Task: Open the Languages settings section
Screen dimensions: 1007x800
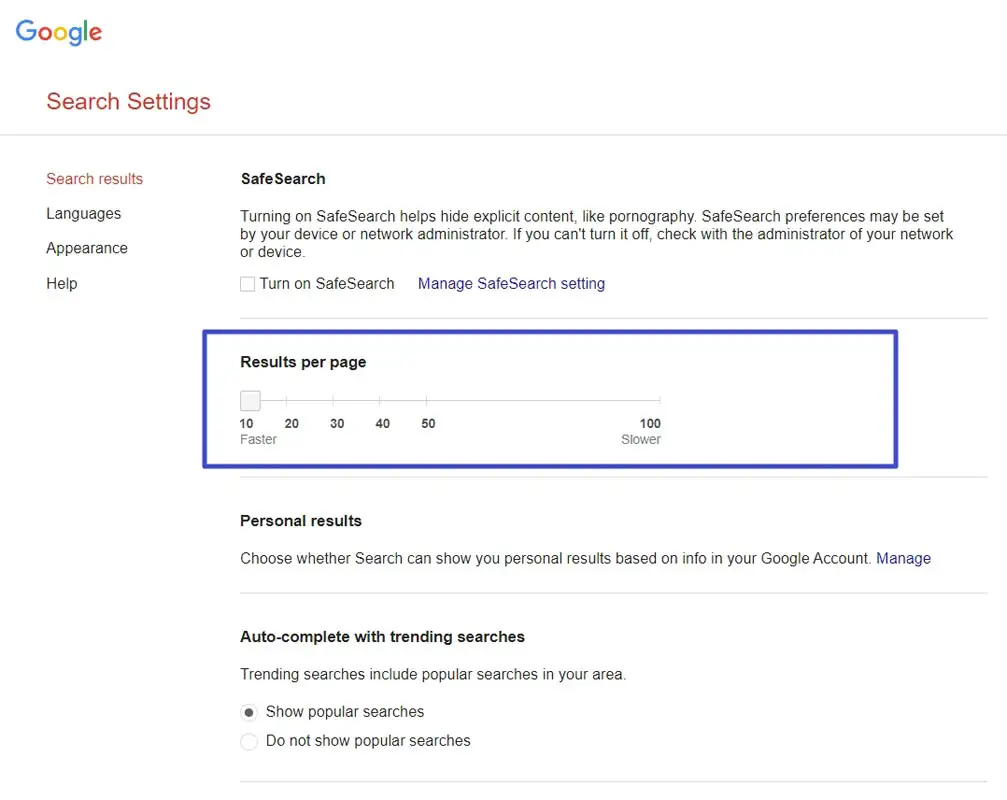Action: 83,214
